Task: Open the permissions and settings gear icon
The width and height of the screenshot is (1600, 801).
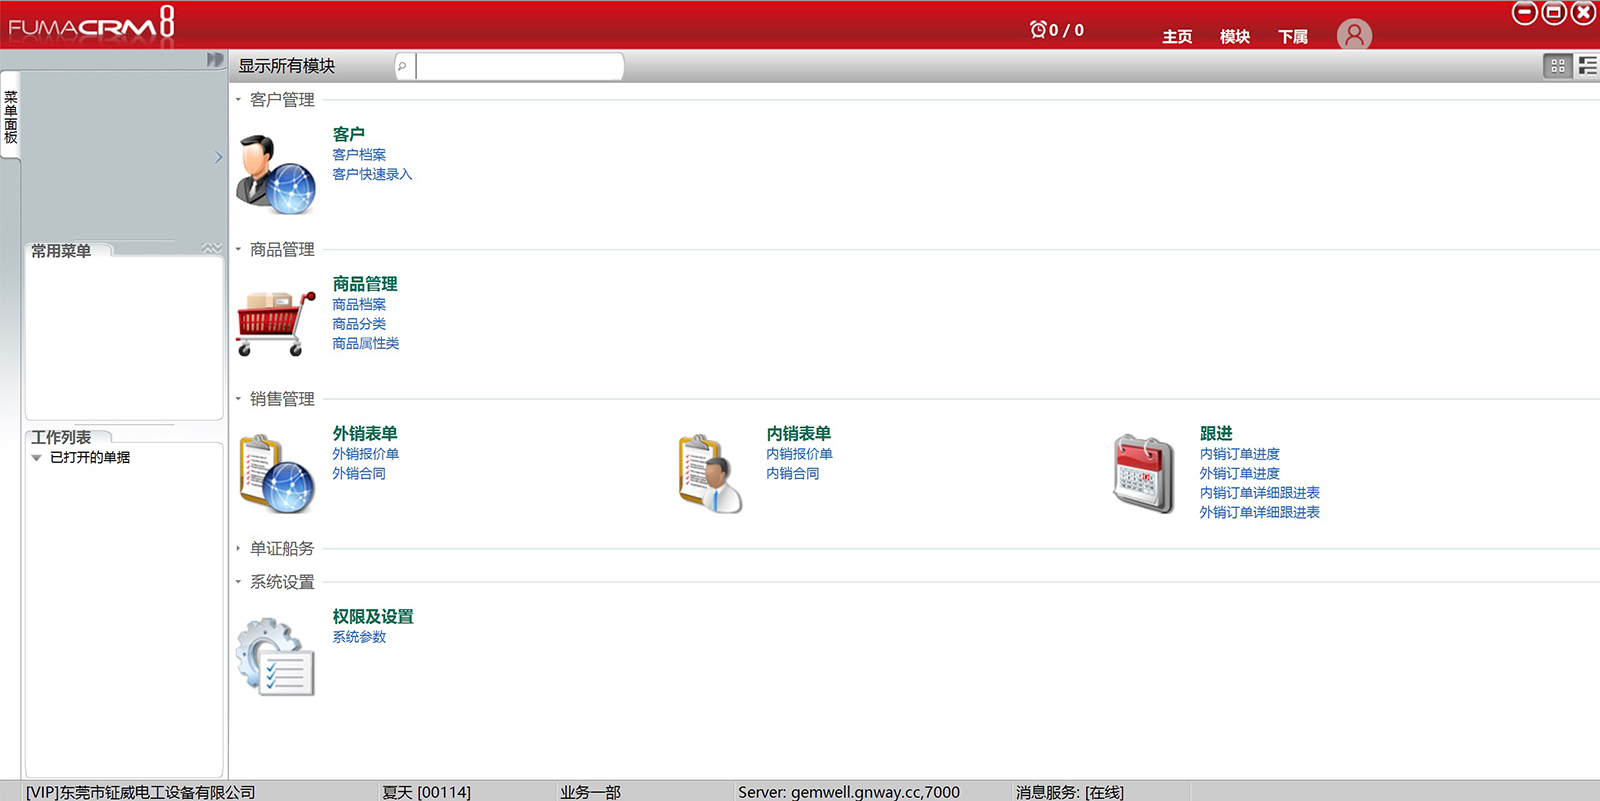Action: click(x=276, y=656)
